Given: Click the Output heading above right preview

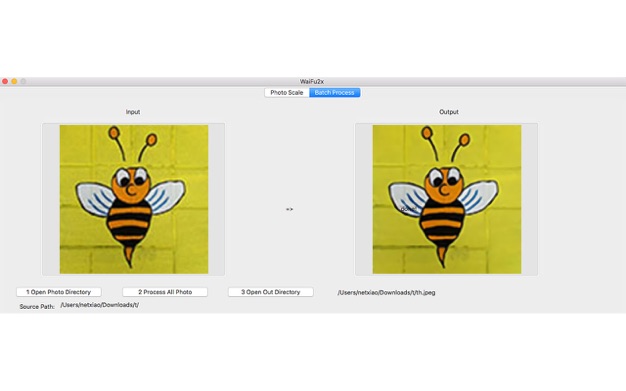Looking at the screenshot, I should [x=449, y=112].
